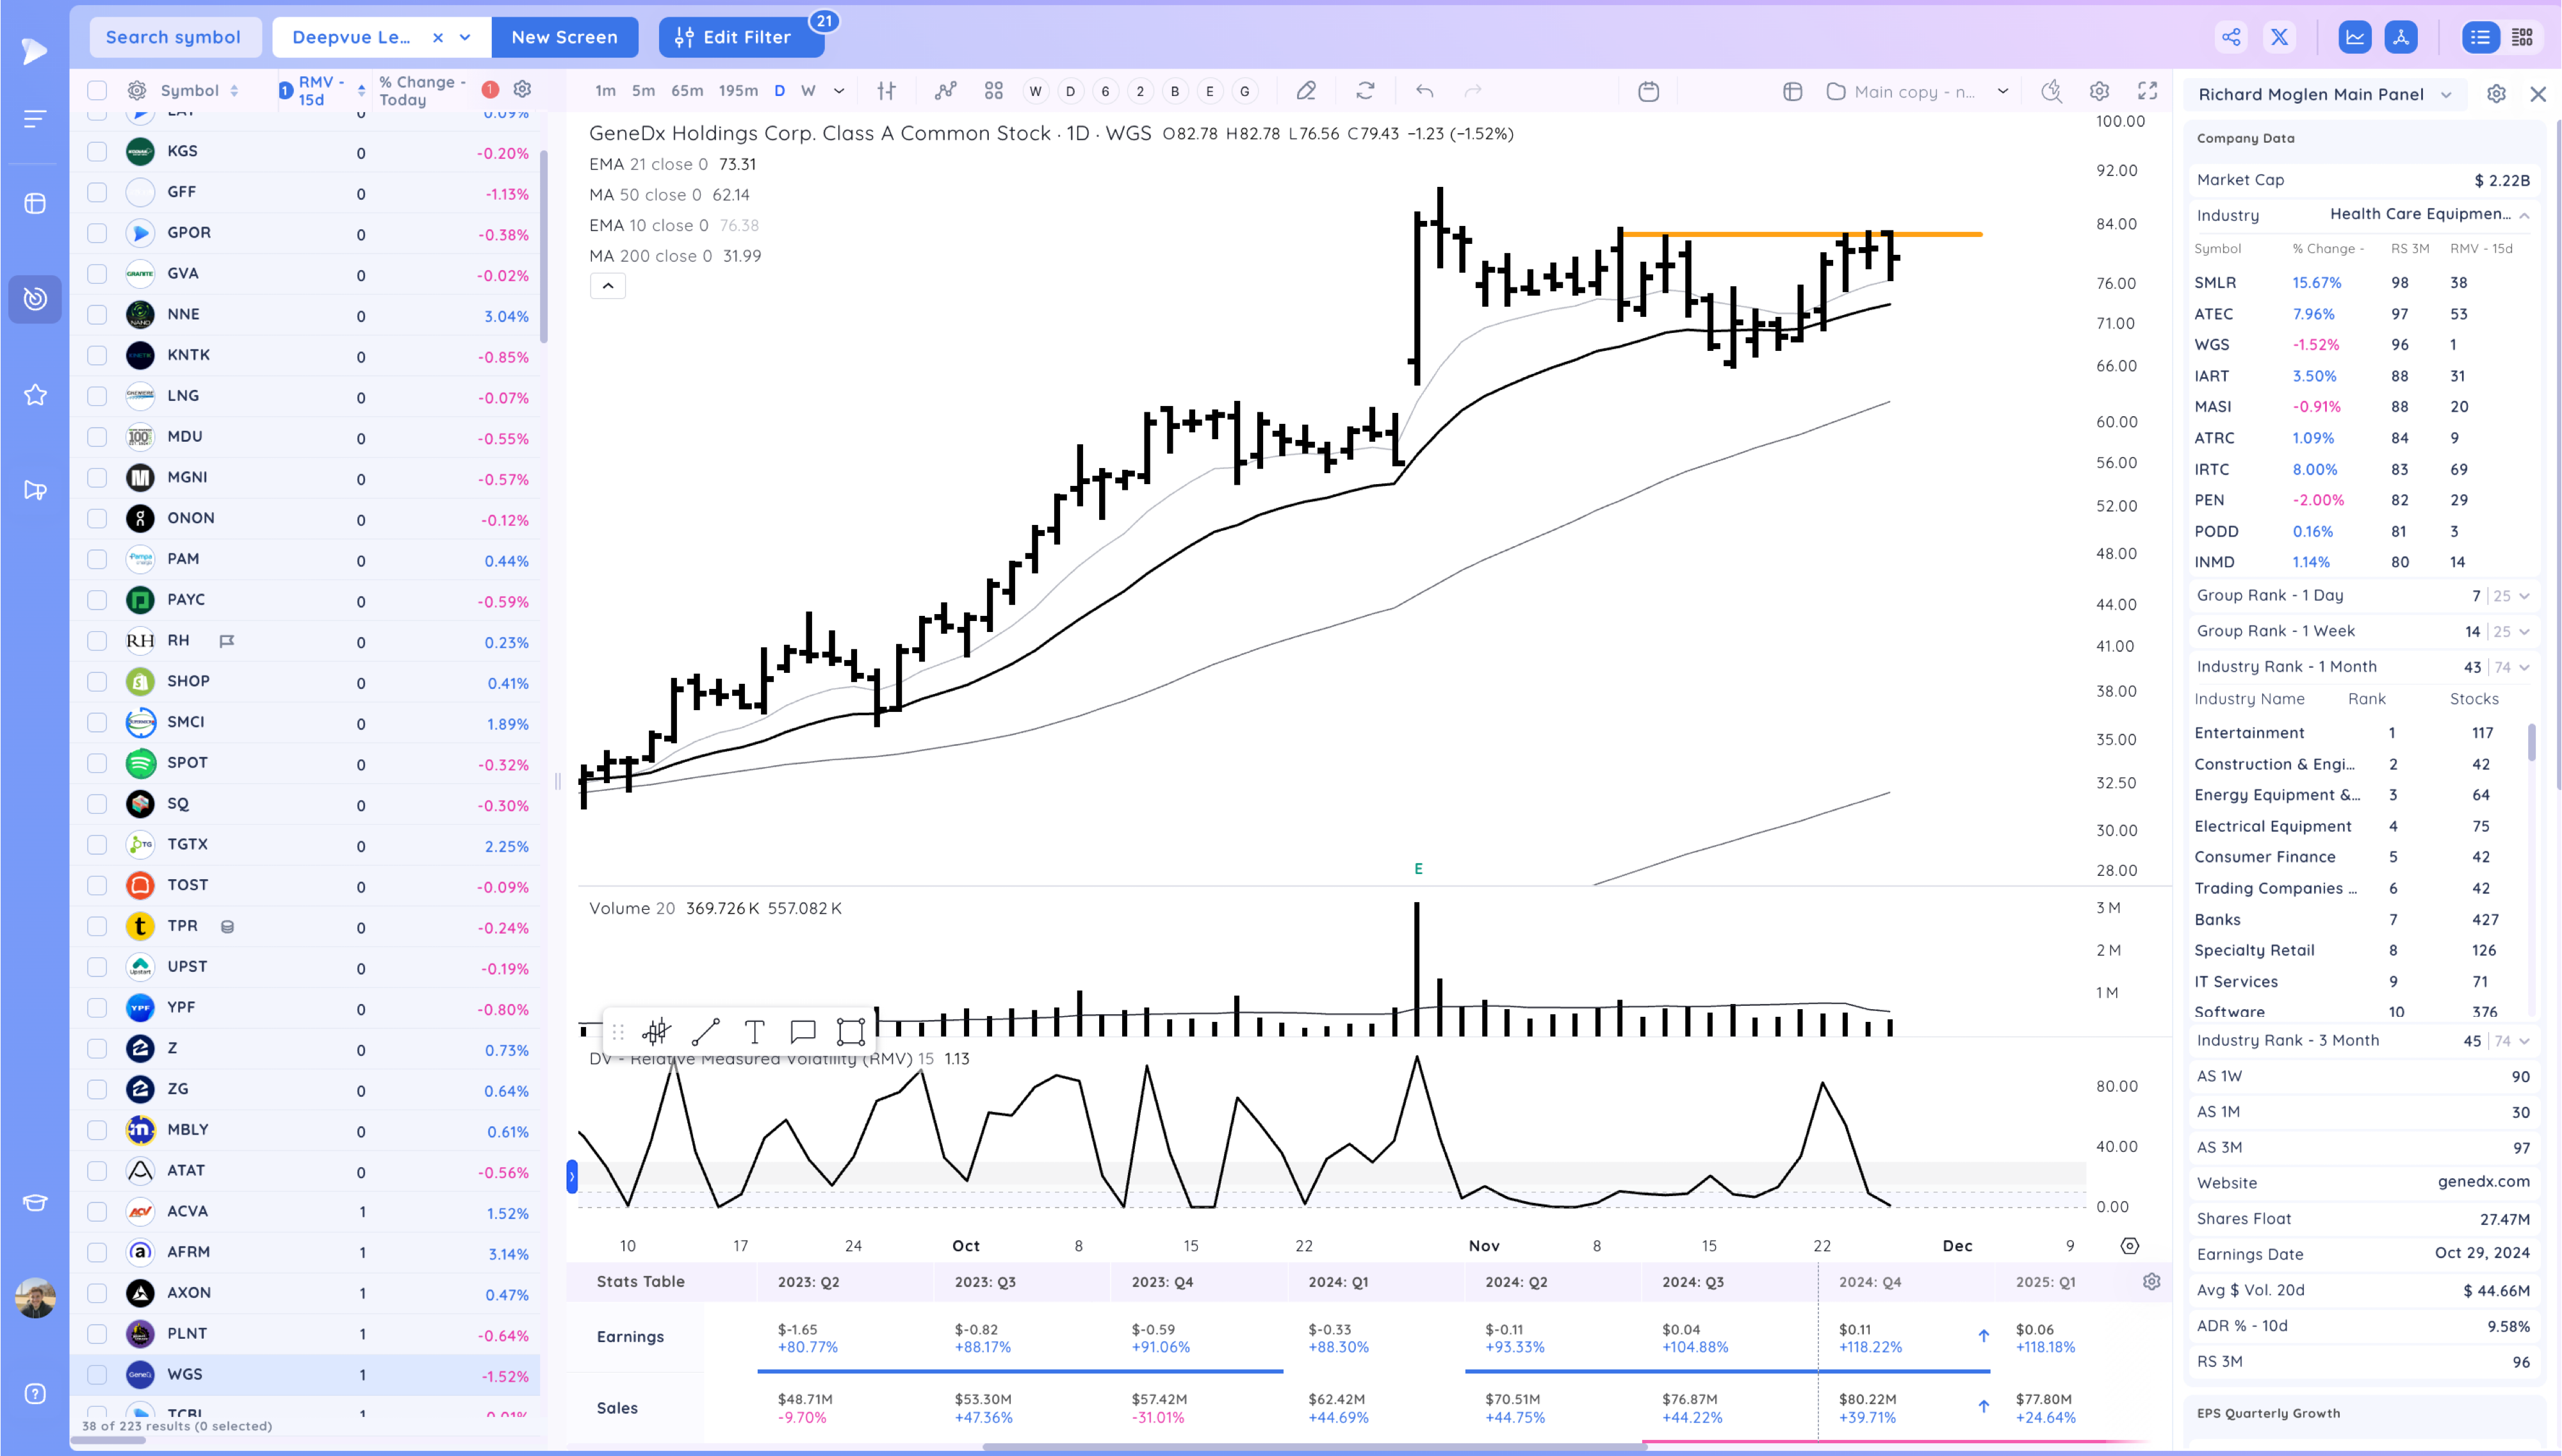Open Stats Table settings gear

(x=2152, y=1281)
